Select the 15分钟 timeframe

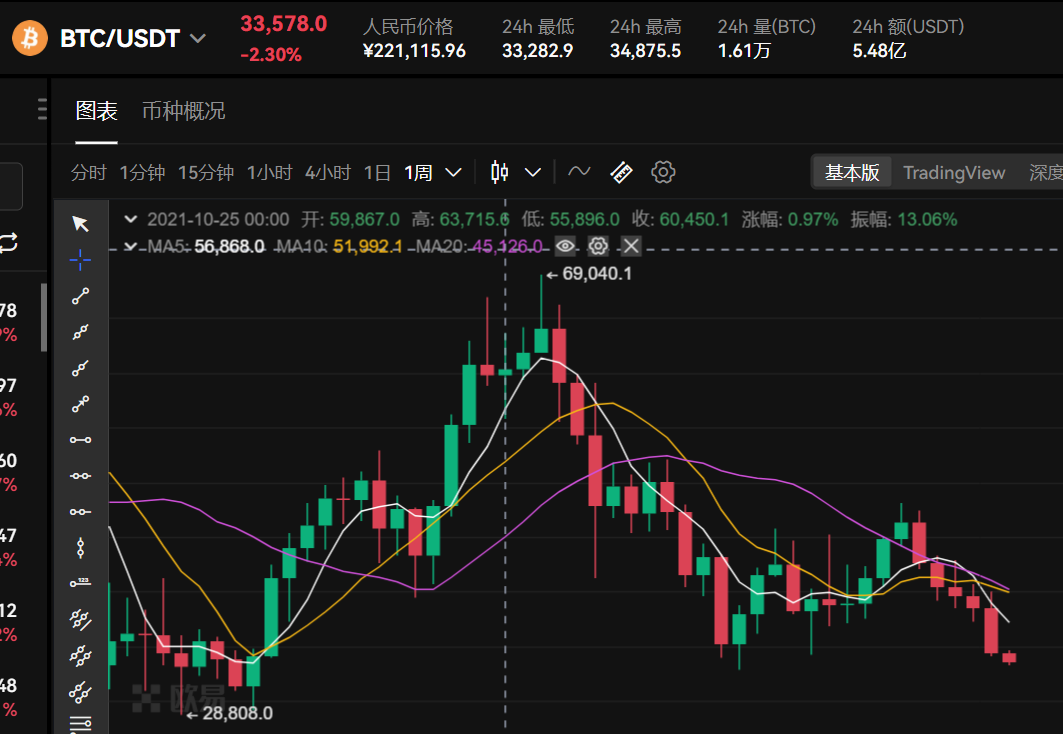tap(205, 172)
